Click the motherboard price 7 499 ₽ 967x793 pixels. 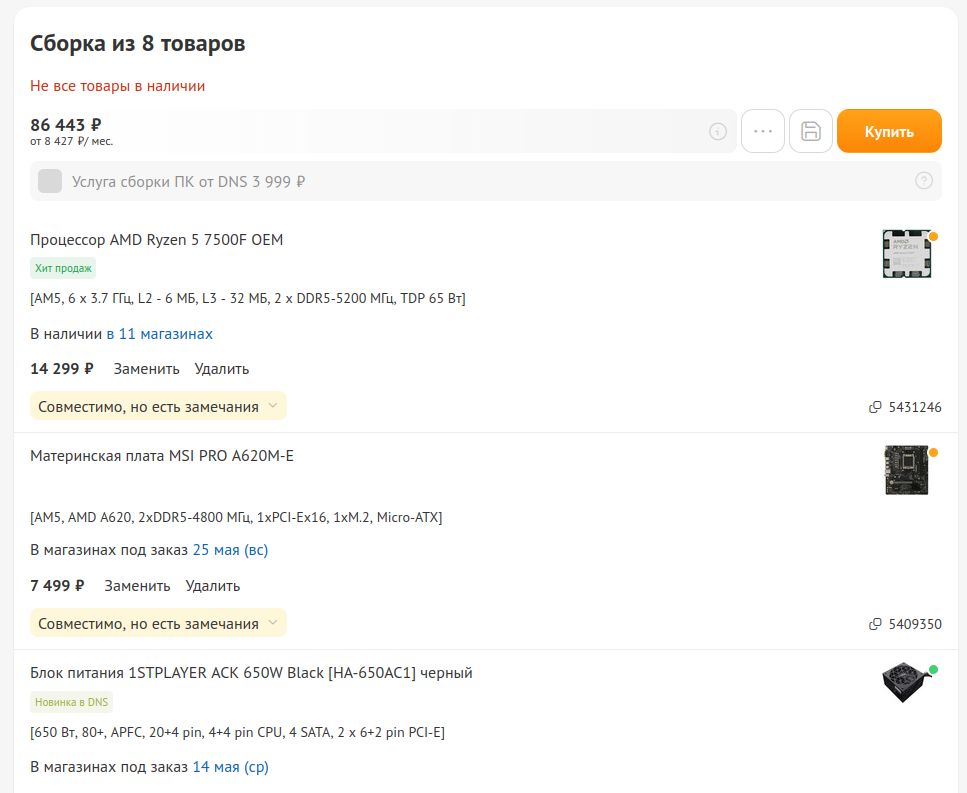click(57, 586)
